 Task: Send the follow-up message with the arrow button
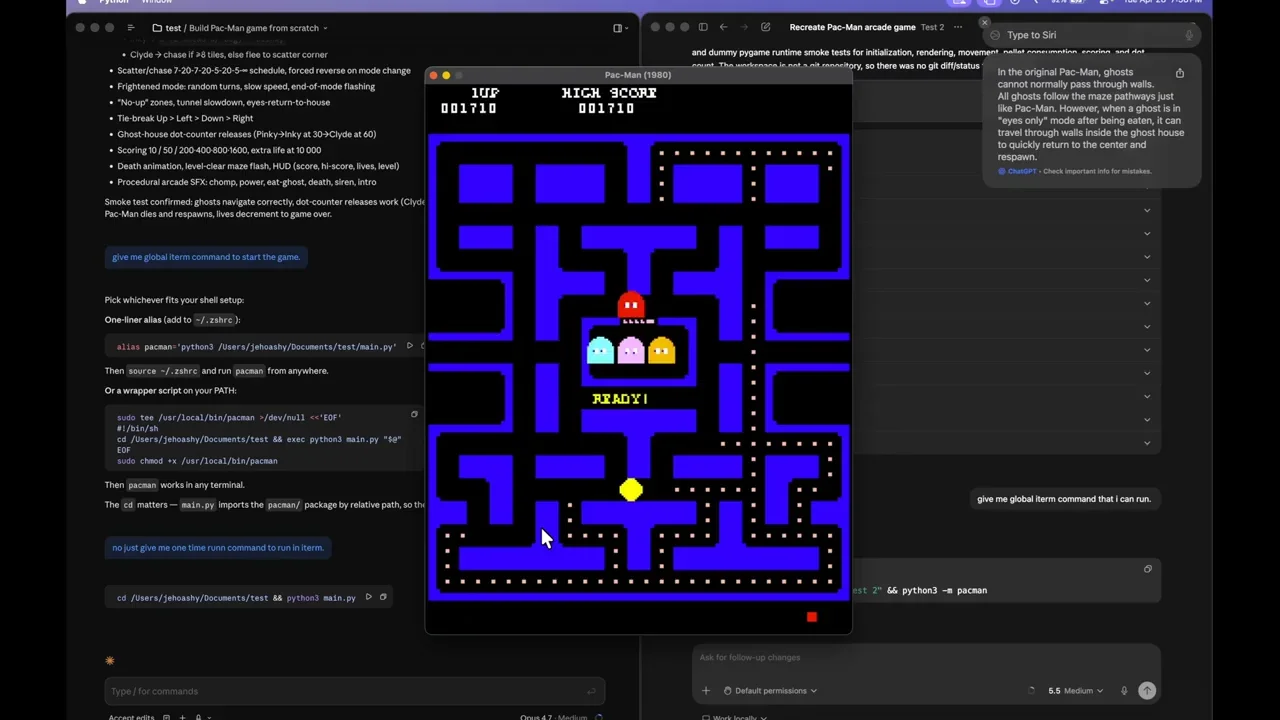point(1147,690)
